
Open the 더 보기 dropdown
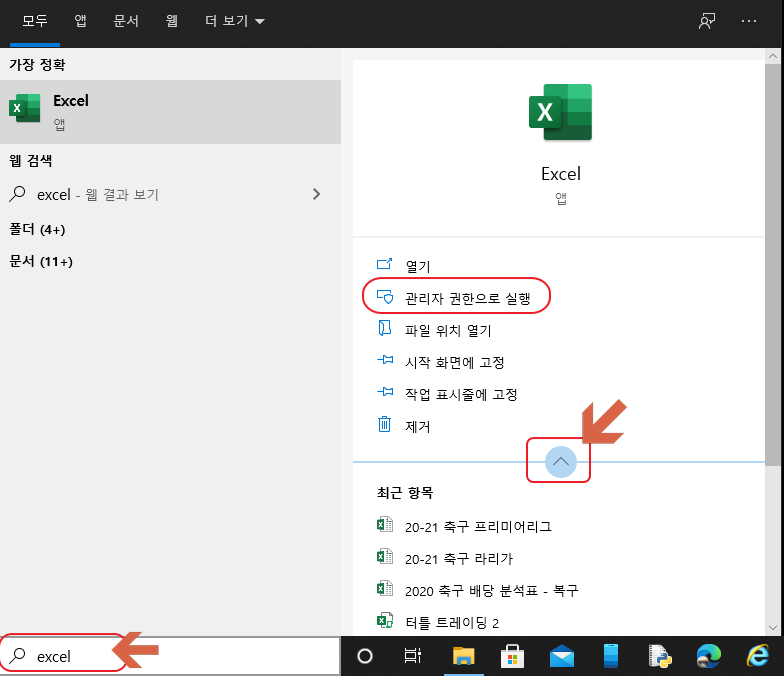click(234, 21)
